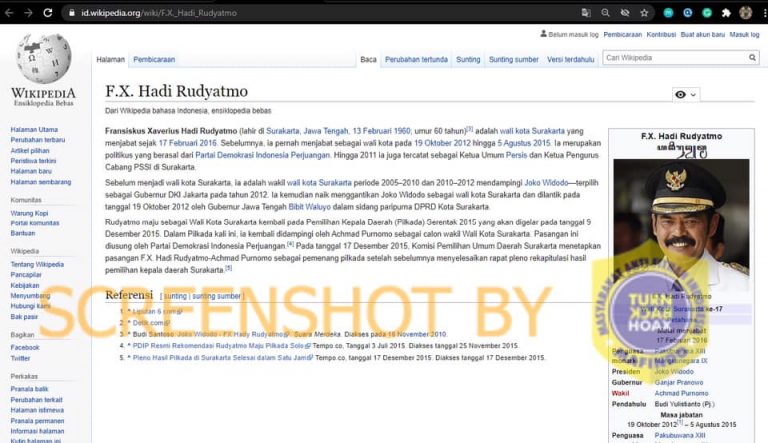This screenshot has height=443, width=768.
Task: Follow the Bibit Waluyo link
Action: (x=310, y=207)
